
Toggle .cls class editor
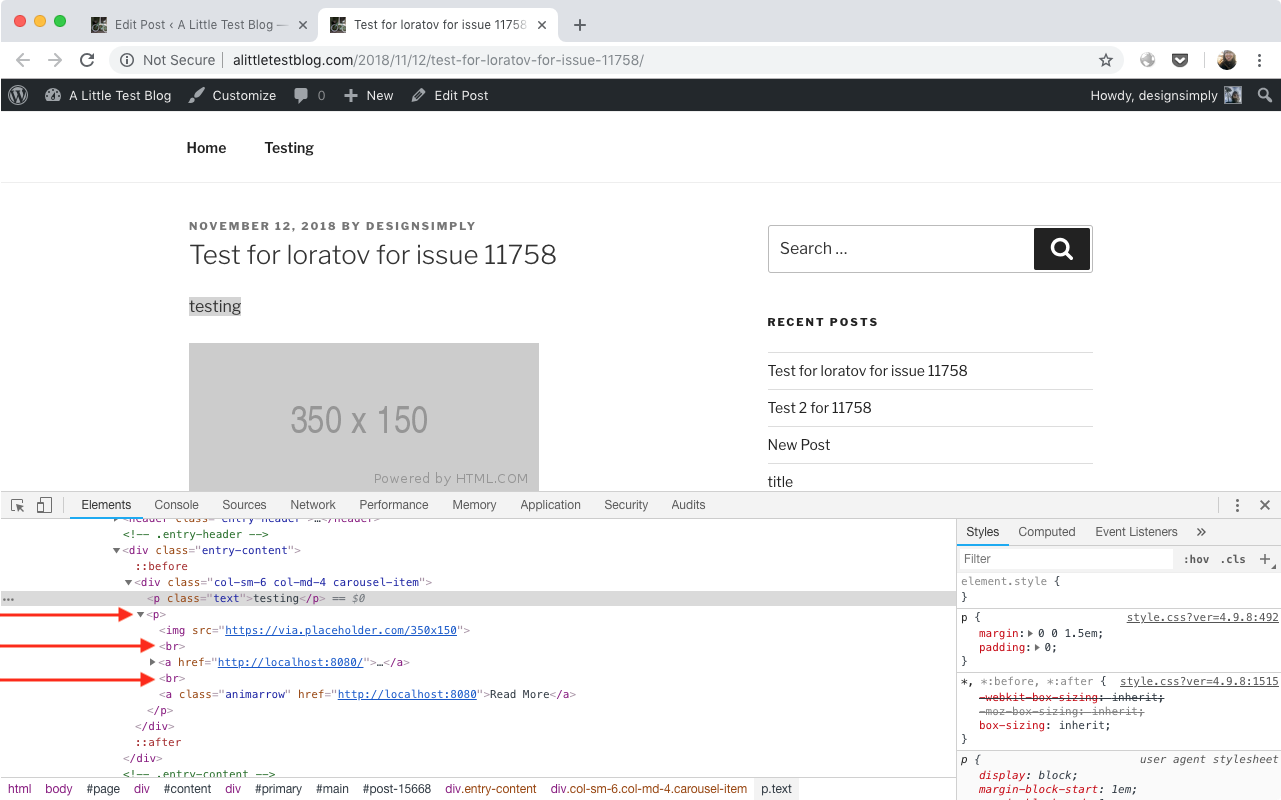point(1233,559)
